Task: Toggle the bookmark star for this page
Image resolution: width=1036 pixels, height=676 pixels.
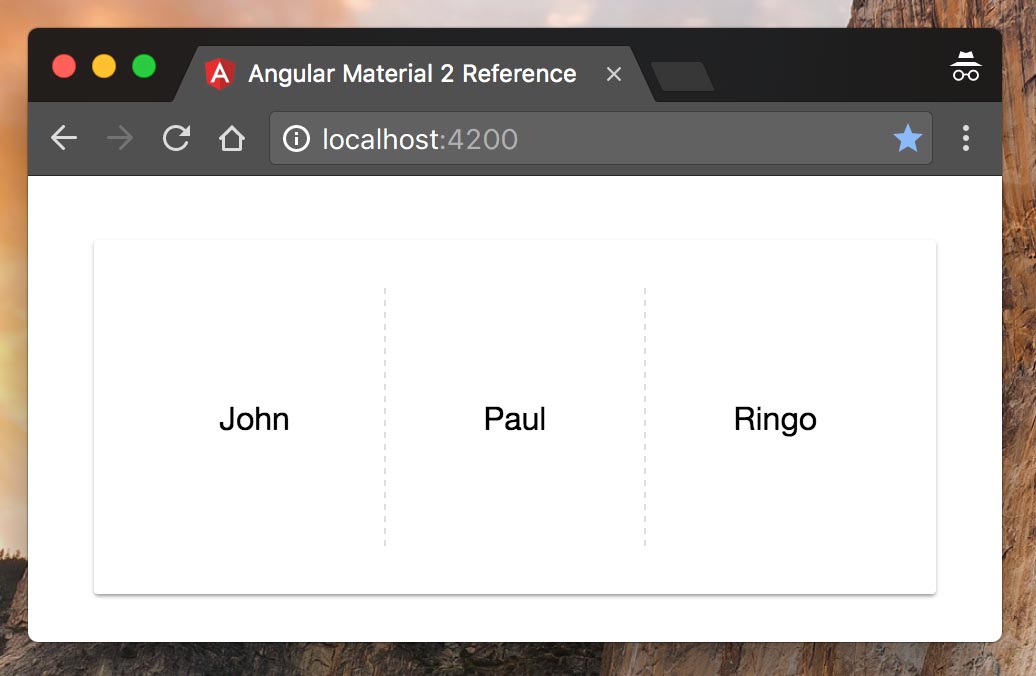Action: 907,138
